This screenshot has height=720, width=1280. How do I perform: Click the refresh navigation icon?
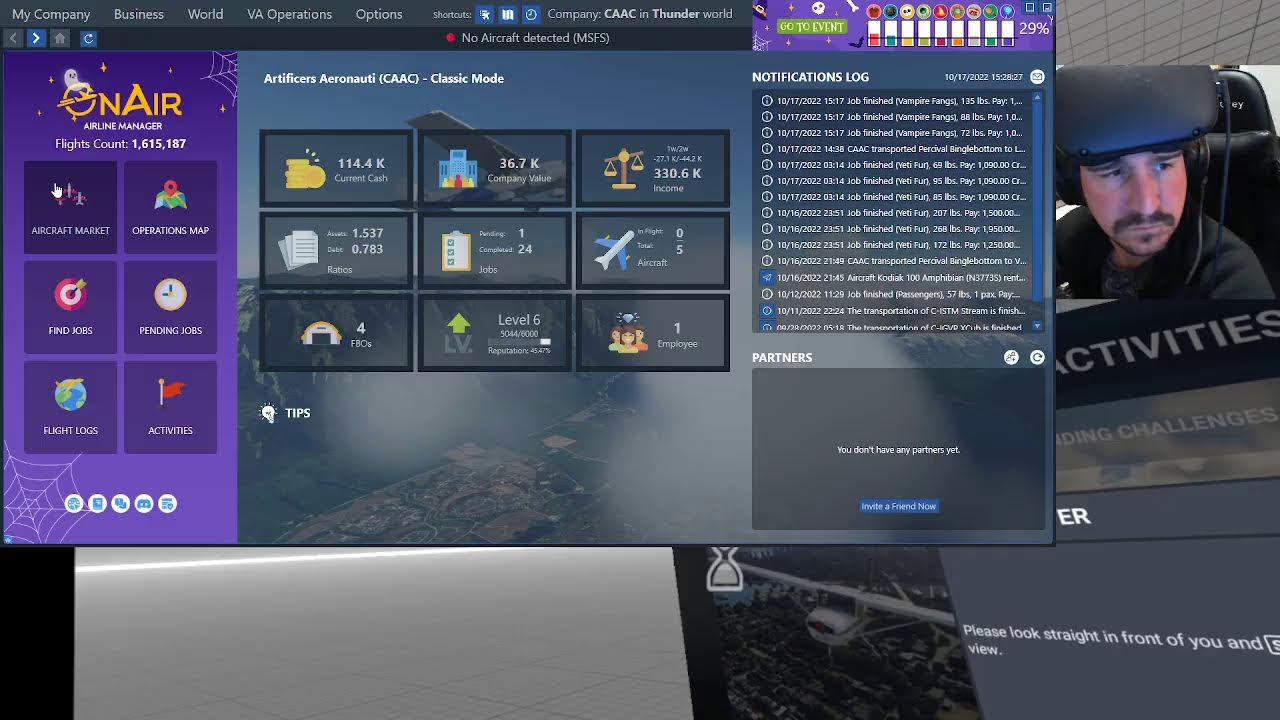coord(88,38)
